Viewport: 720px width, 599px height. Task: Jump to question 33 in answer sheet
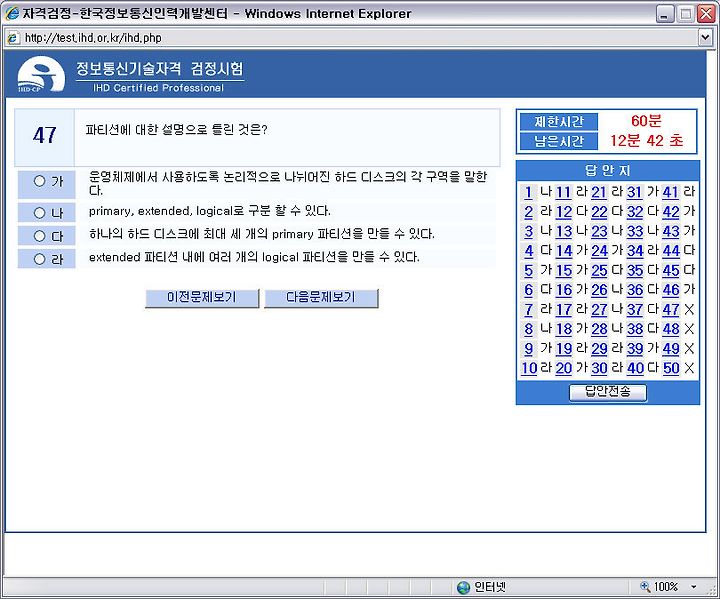click(x=635, y=231)
